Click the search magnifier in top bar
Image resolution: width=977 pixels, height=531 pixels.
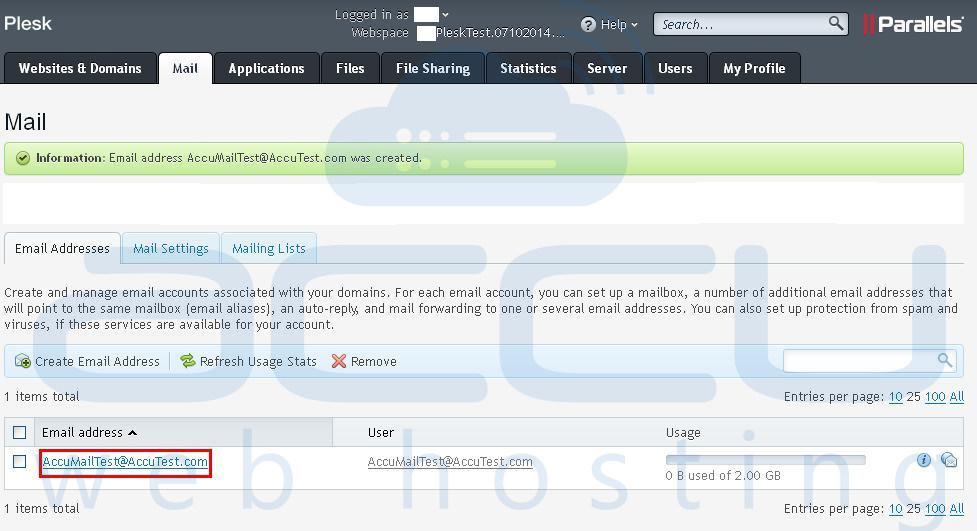[x=836, y=24]
